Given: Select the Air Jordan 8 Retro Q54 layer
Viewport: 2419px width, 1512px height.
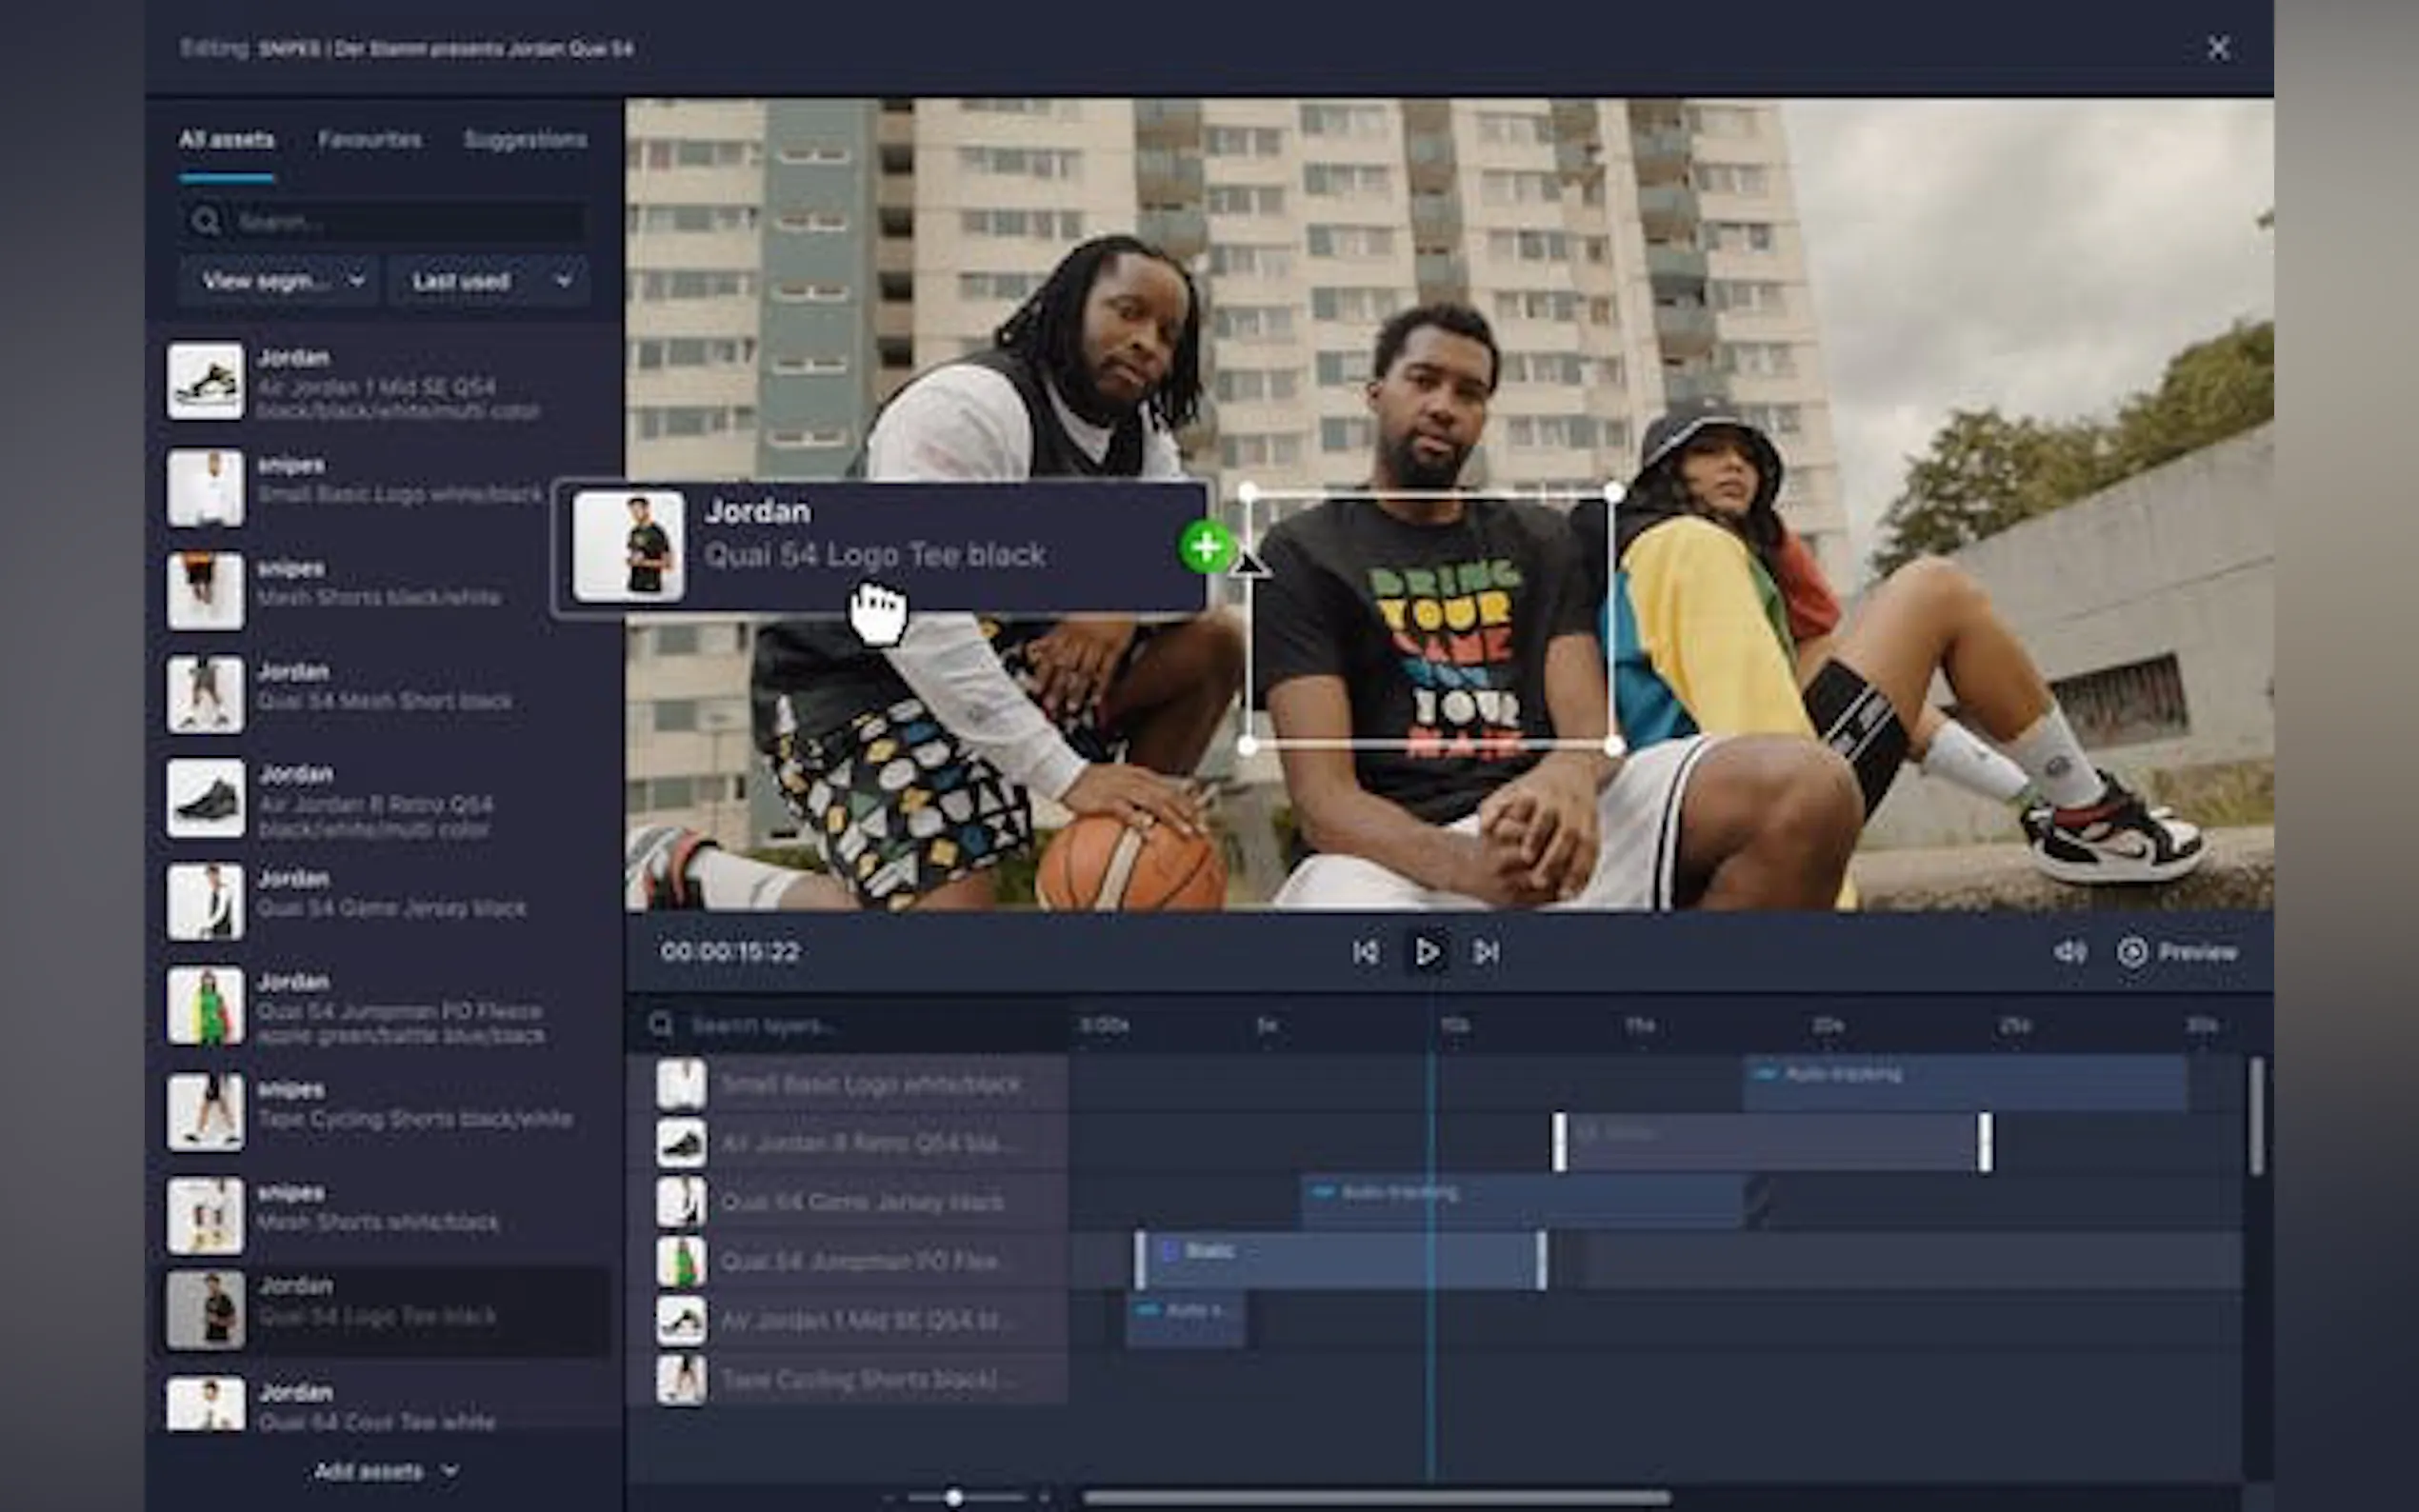Looking at the screenshot, I should click(848, 1143).
